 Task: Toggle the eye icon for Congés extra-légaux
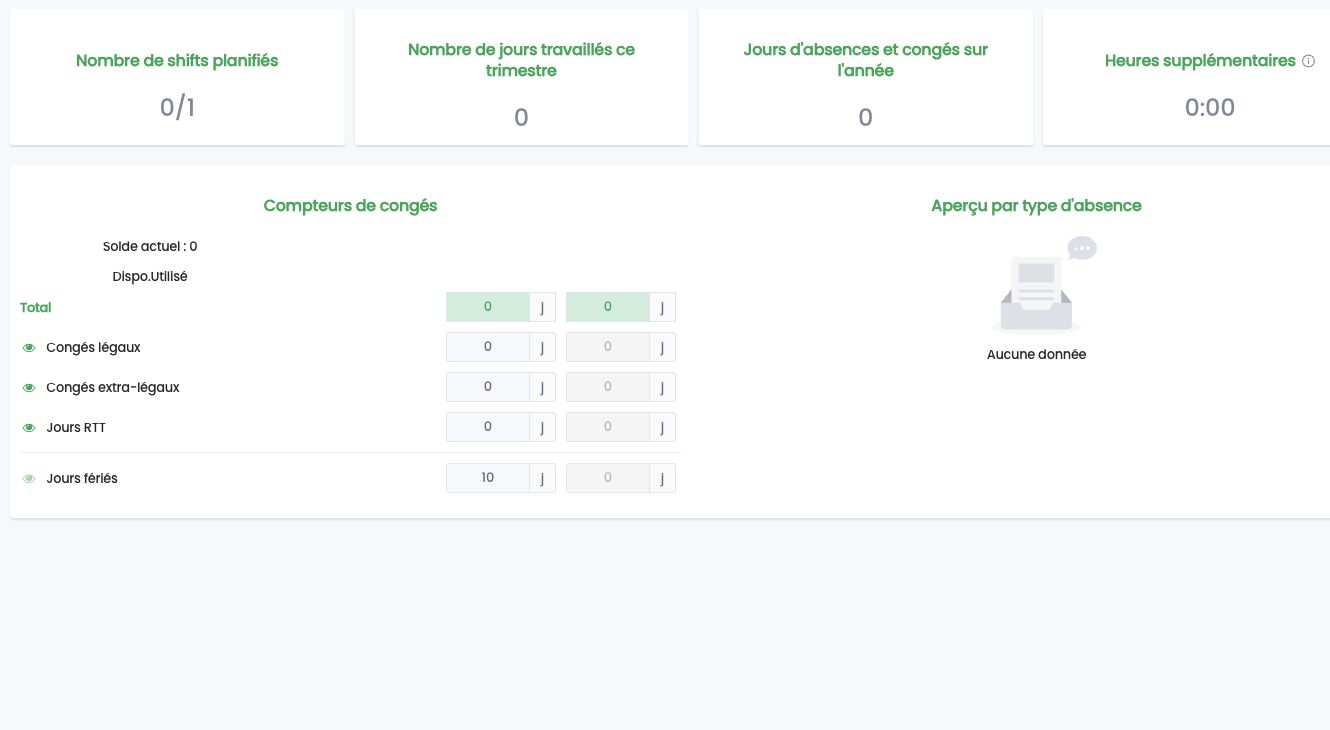coord(29,388)
